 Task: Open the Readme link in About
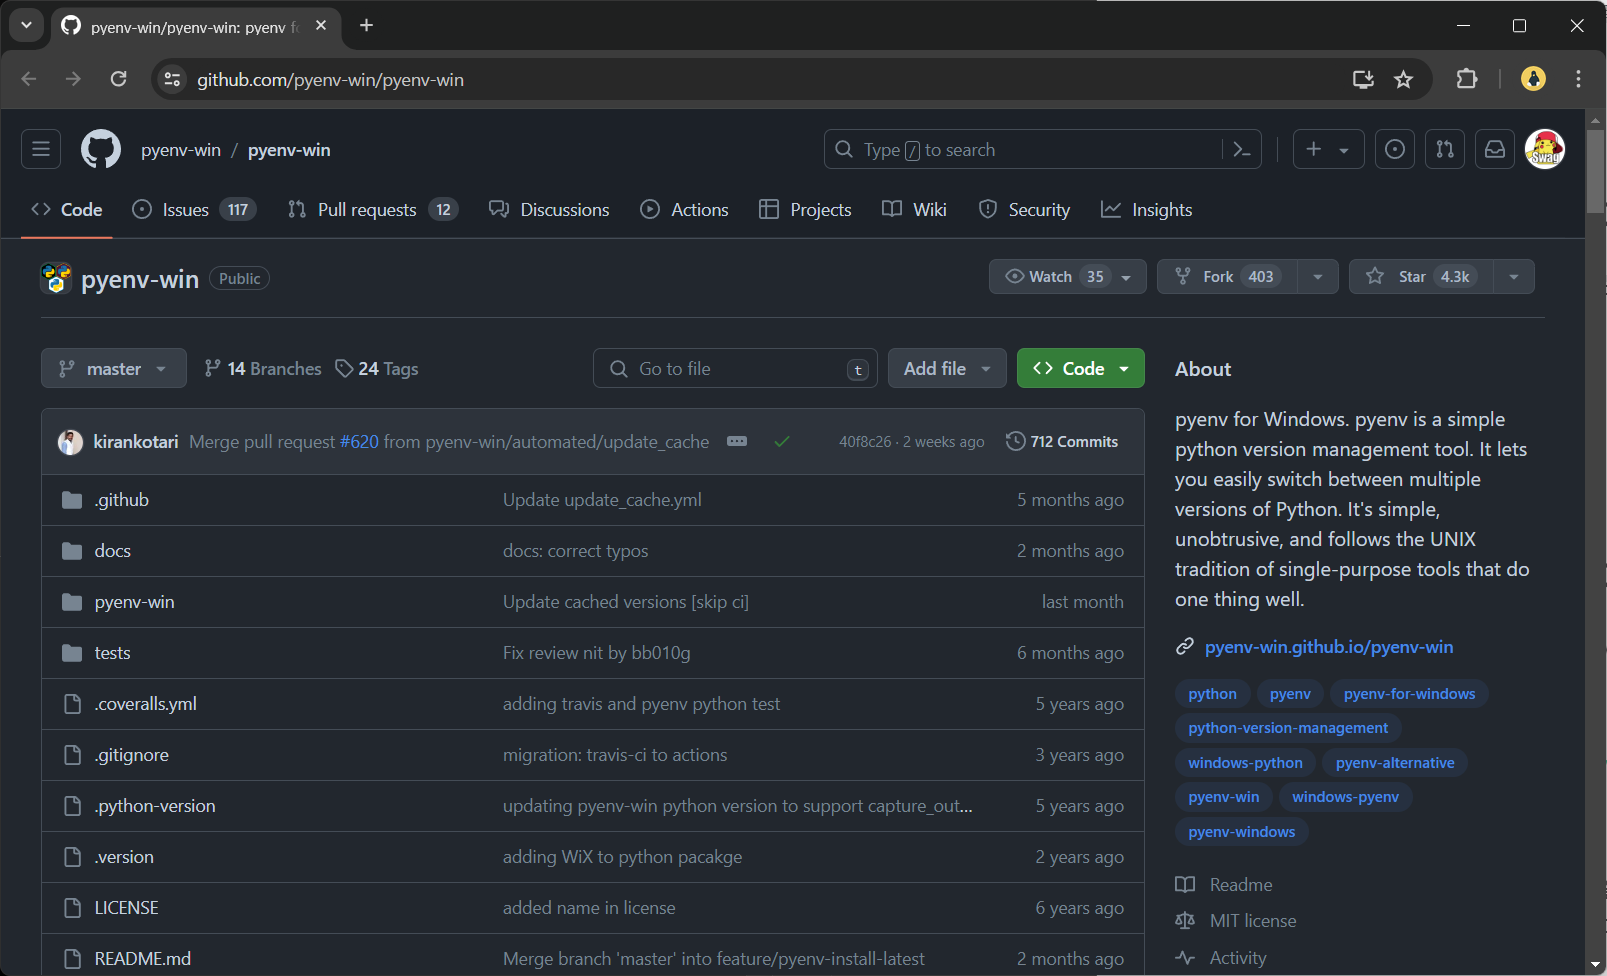1241,884
